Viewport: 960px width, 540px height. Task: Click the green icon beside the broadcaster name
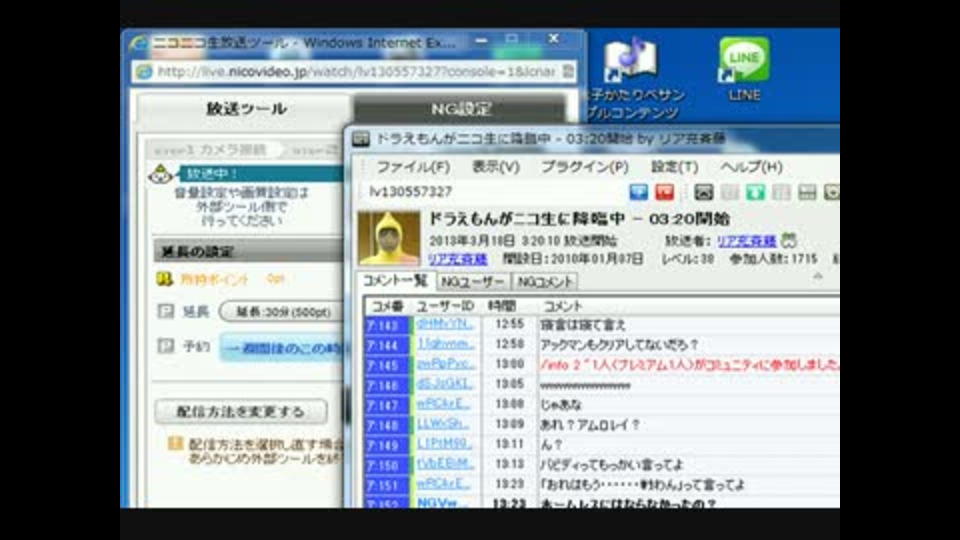(789, 241)
